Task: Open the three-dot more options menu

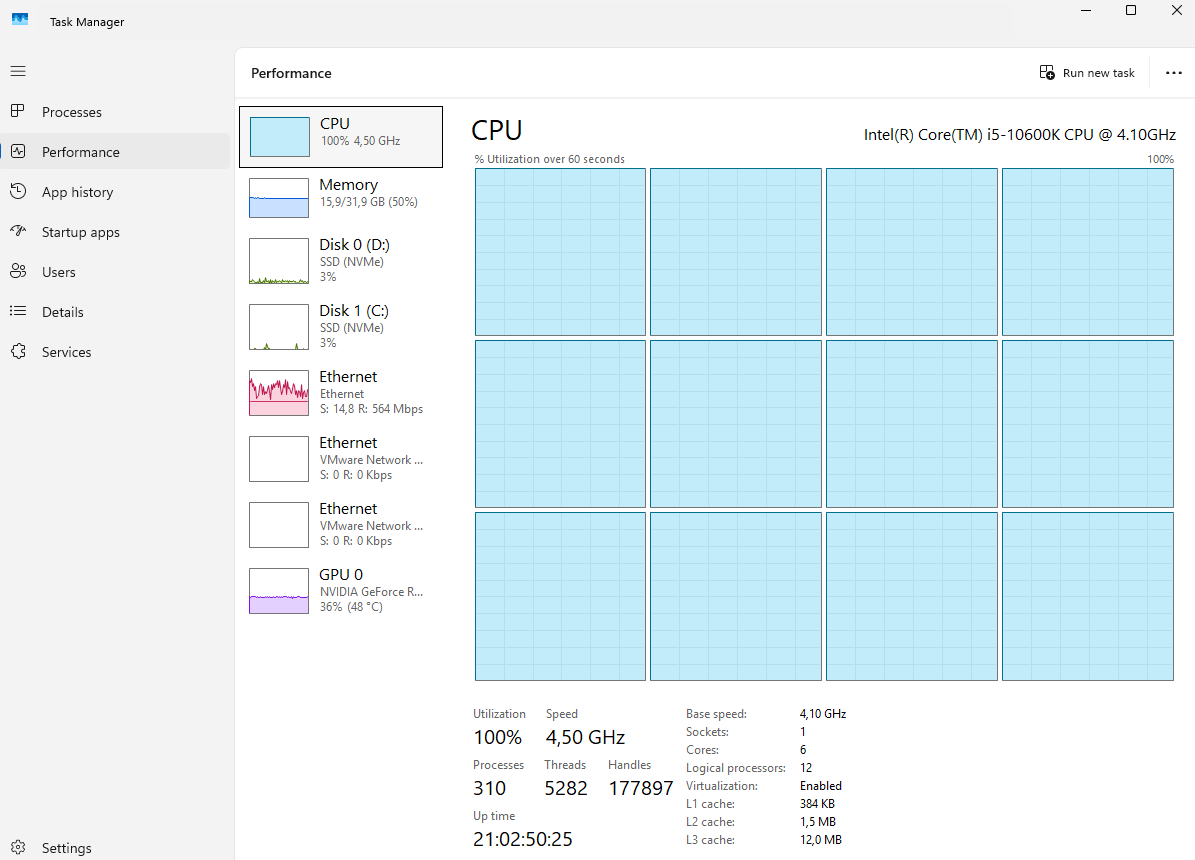Action: pyautogui.click(x=1174, y=72)
